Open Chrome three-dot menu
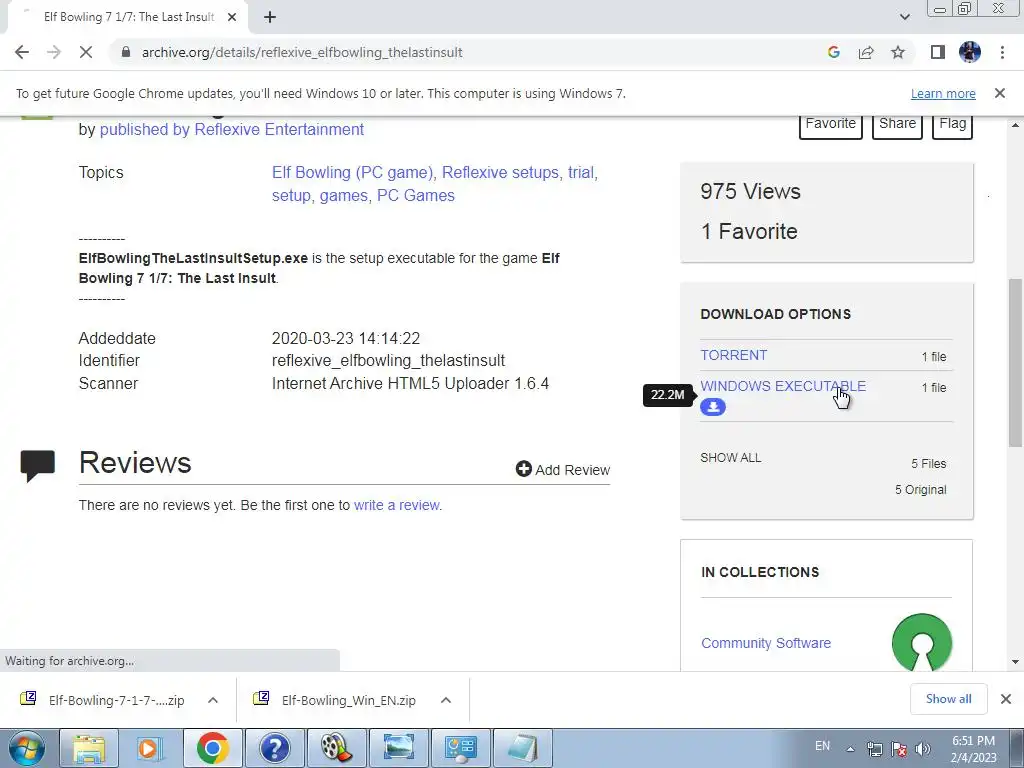 pyautogui.click(x=1002, y=52)
